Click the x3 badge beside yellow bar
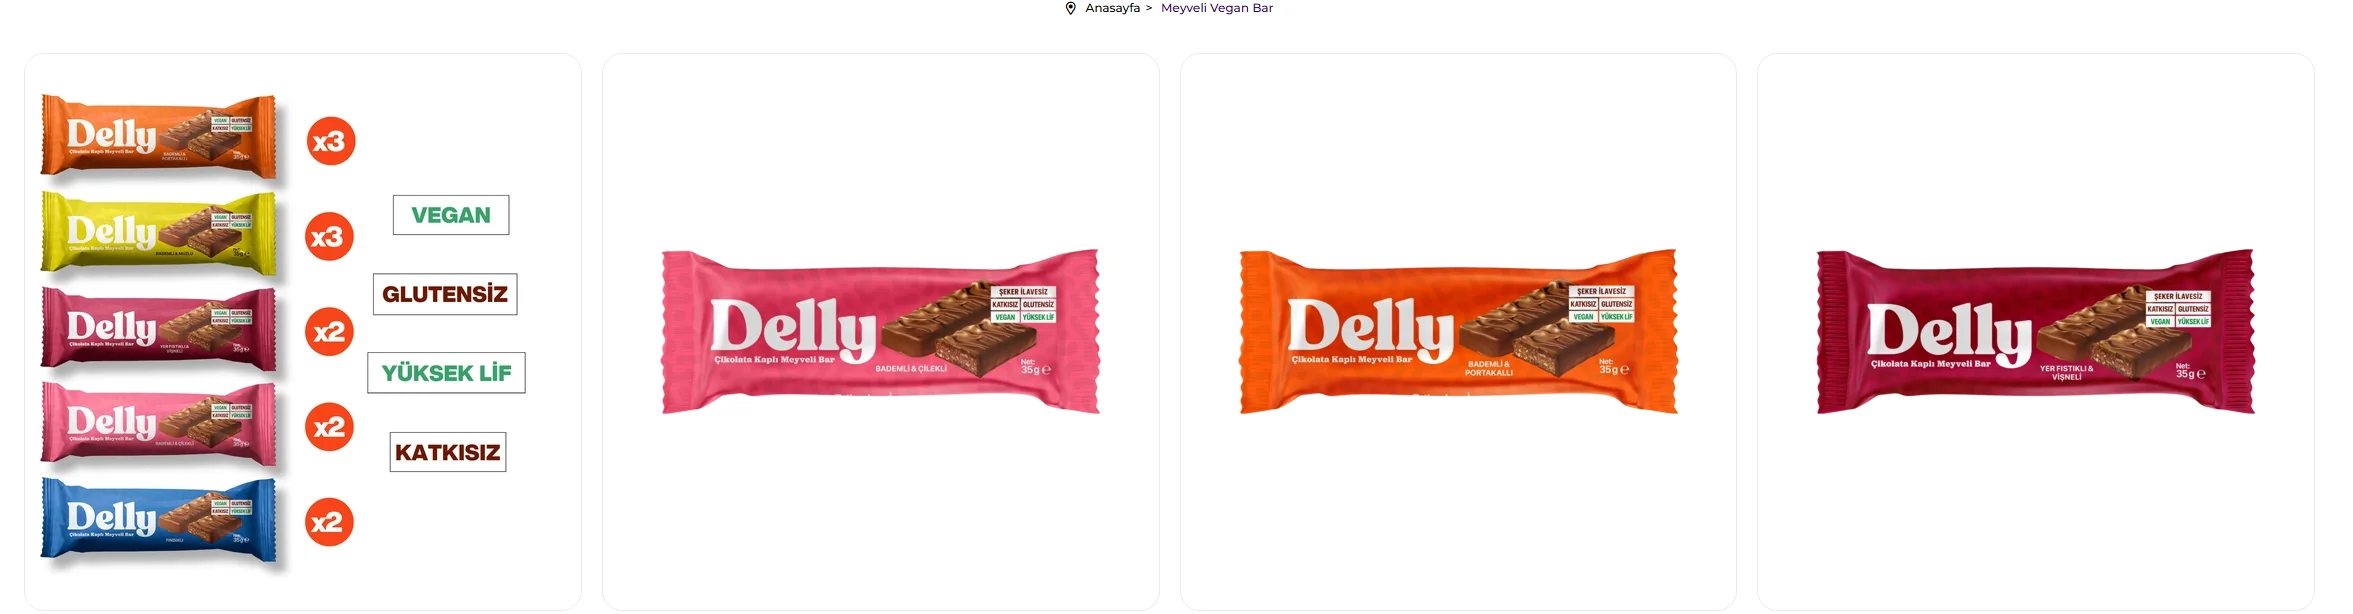Image resolution: width=2353 pixels, height=614 pixels. [329, 237]
